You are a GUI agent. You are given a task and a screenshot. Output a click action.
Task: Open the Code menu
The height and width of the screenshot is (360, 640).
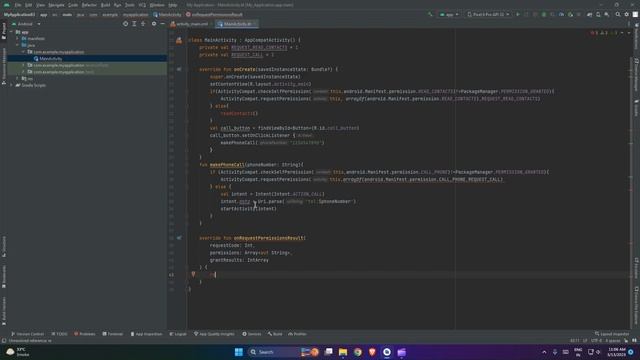click(x=73, y=5)
